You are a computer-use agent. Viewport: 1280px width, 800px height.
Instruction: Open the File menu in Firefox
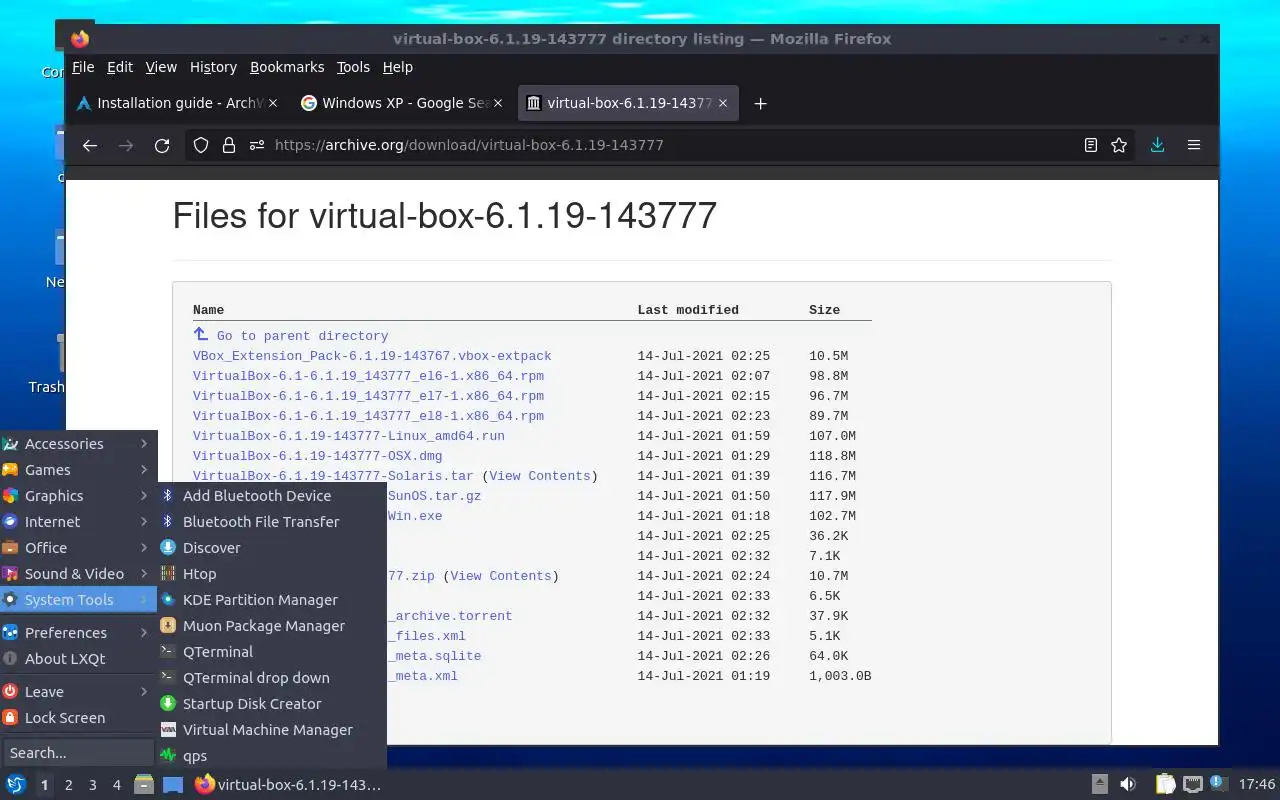[x=83, y=67]
